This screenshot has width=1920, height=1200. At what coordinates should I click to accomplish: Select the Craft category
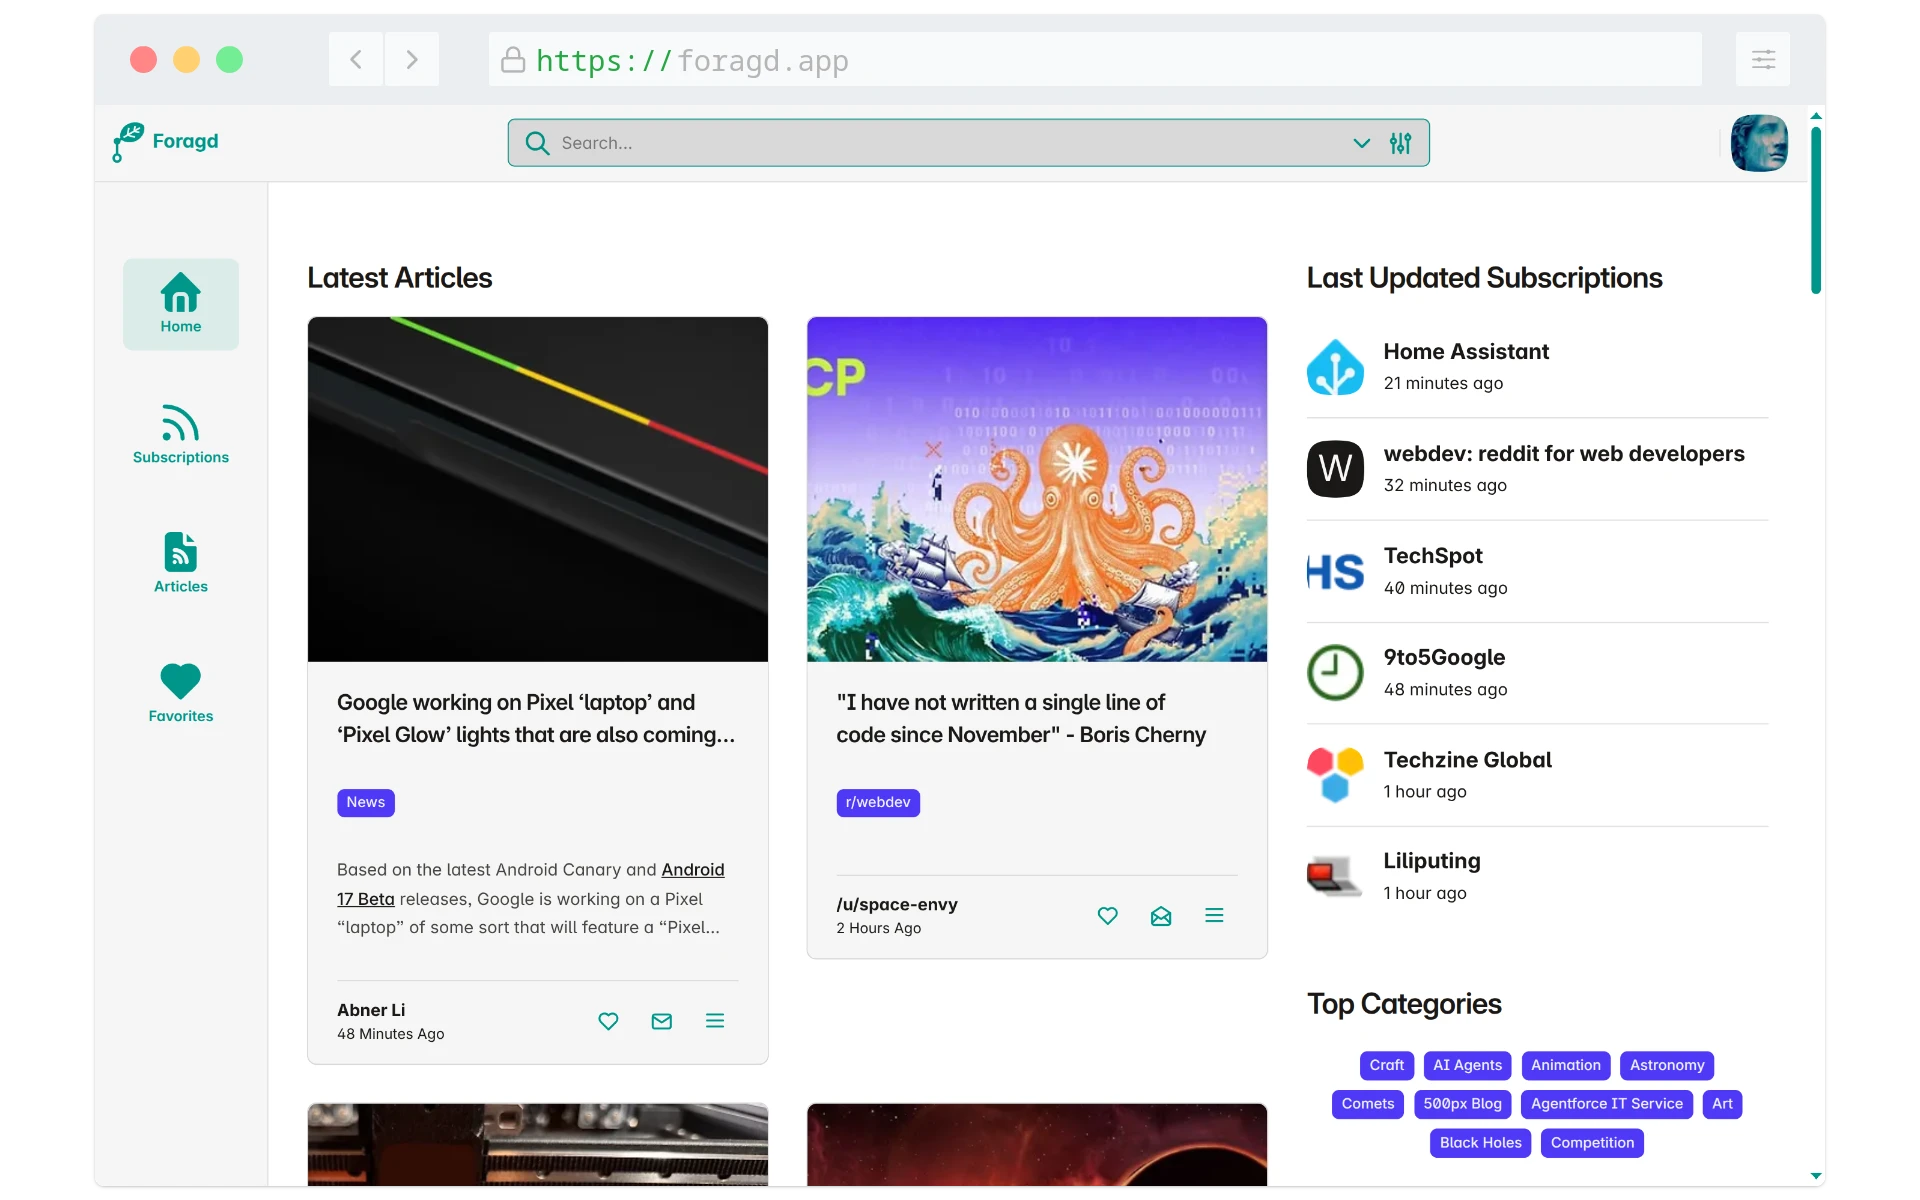pos(1387,1066)
